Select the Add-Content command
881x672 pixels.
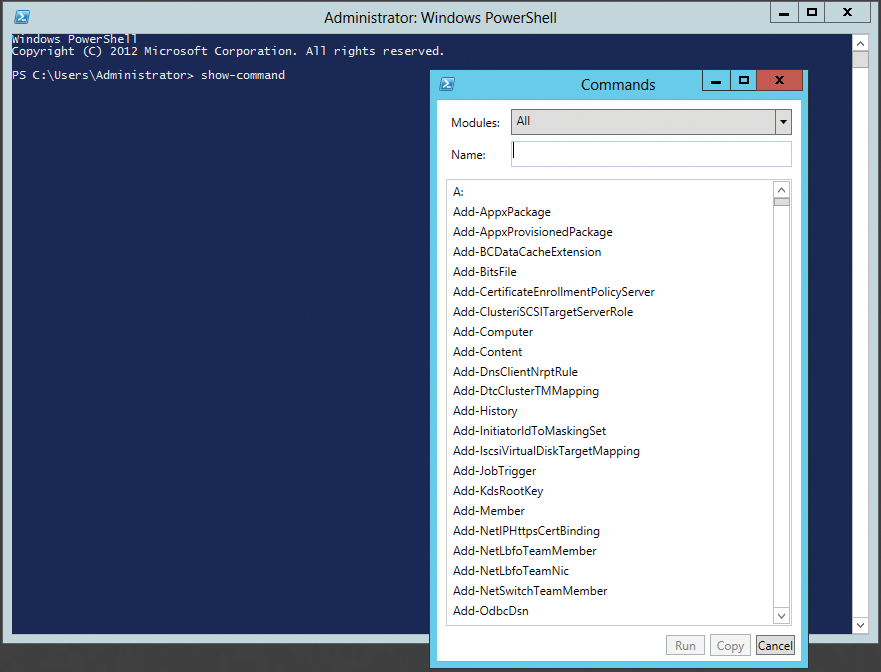coord(487,351)
